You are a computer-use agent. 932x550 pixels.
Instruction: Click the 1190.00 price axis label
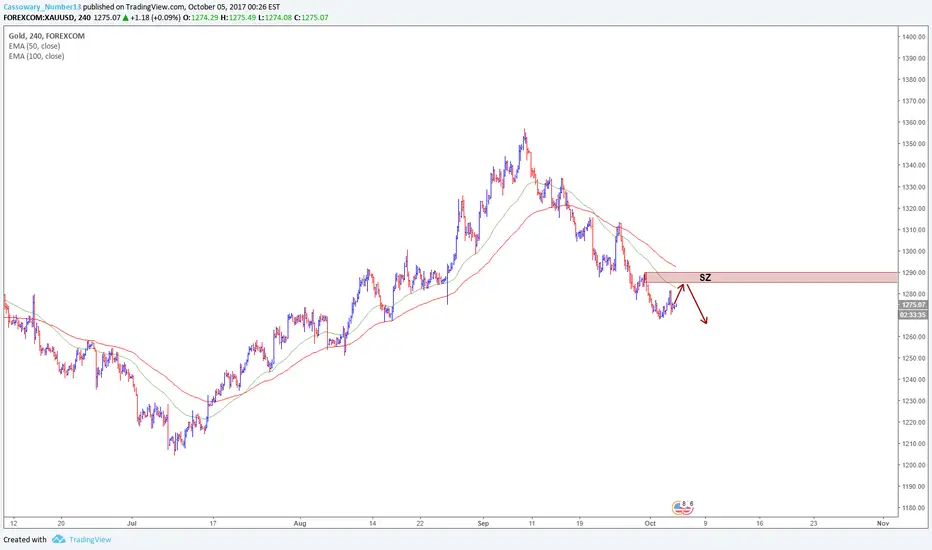click(x=914, y=486)
